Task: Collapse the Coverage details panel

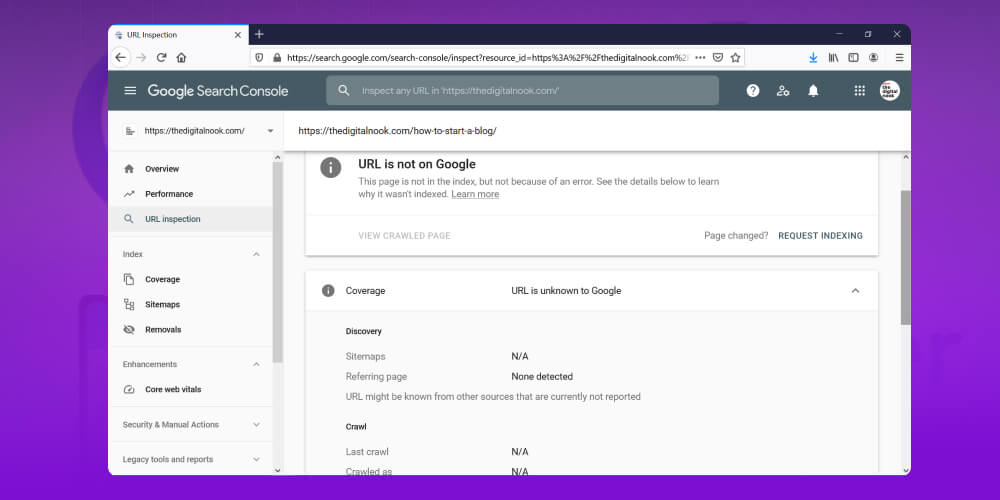Action: pos(855,291)
